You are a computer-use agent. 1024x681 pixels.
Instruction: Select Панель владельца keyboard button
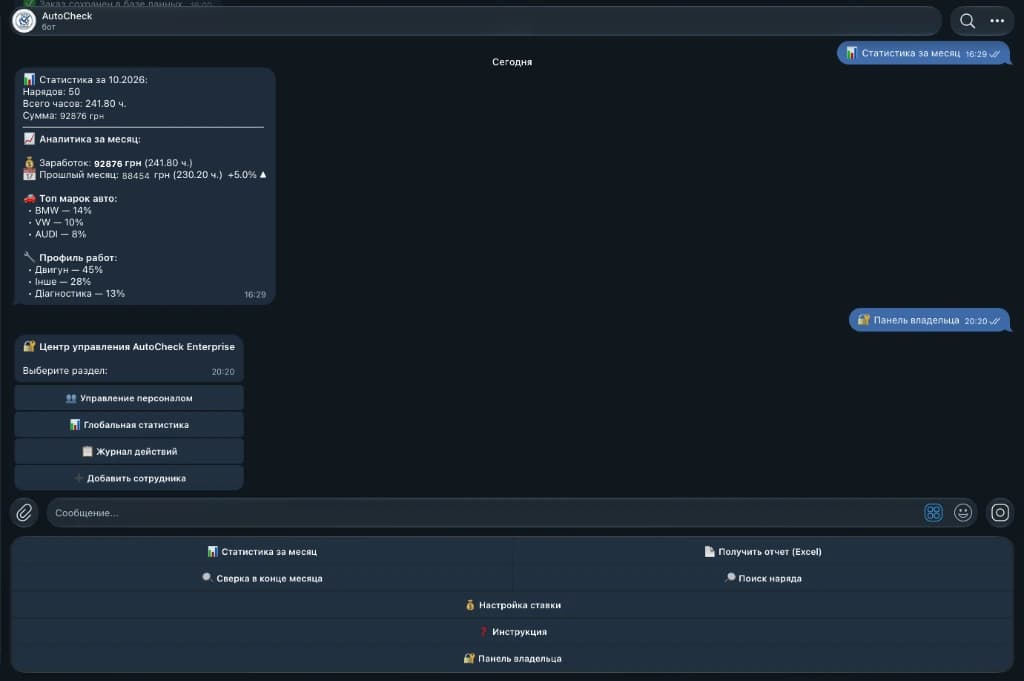point(512,659)
